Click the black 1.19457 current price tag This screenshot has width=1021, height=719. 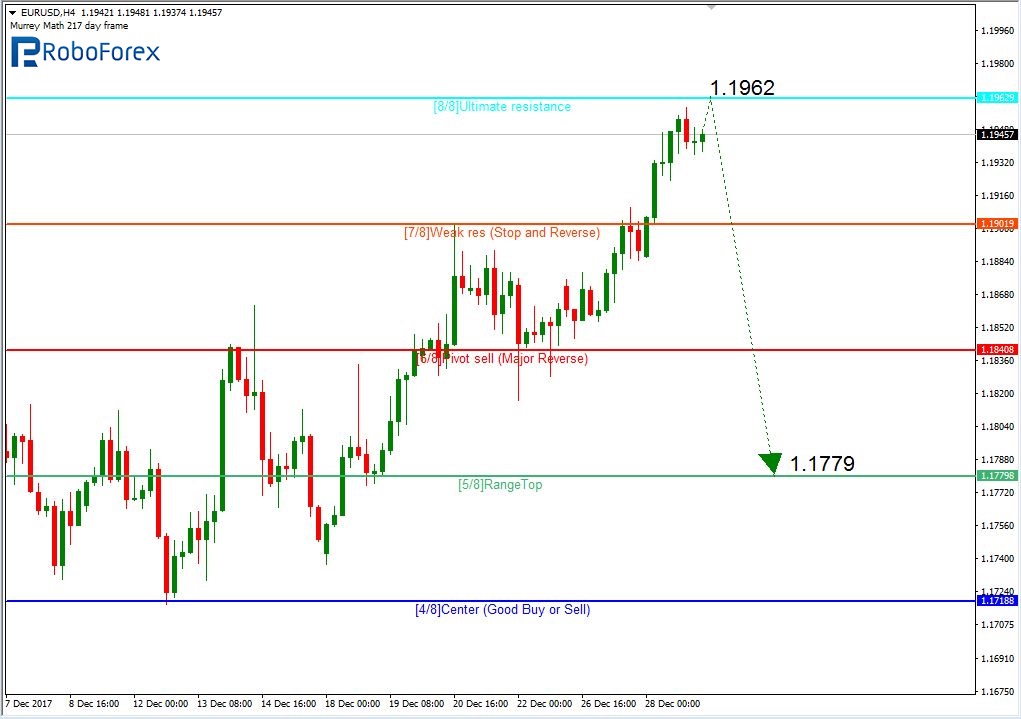point(997,134)
